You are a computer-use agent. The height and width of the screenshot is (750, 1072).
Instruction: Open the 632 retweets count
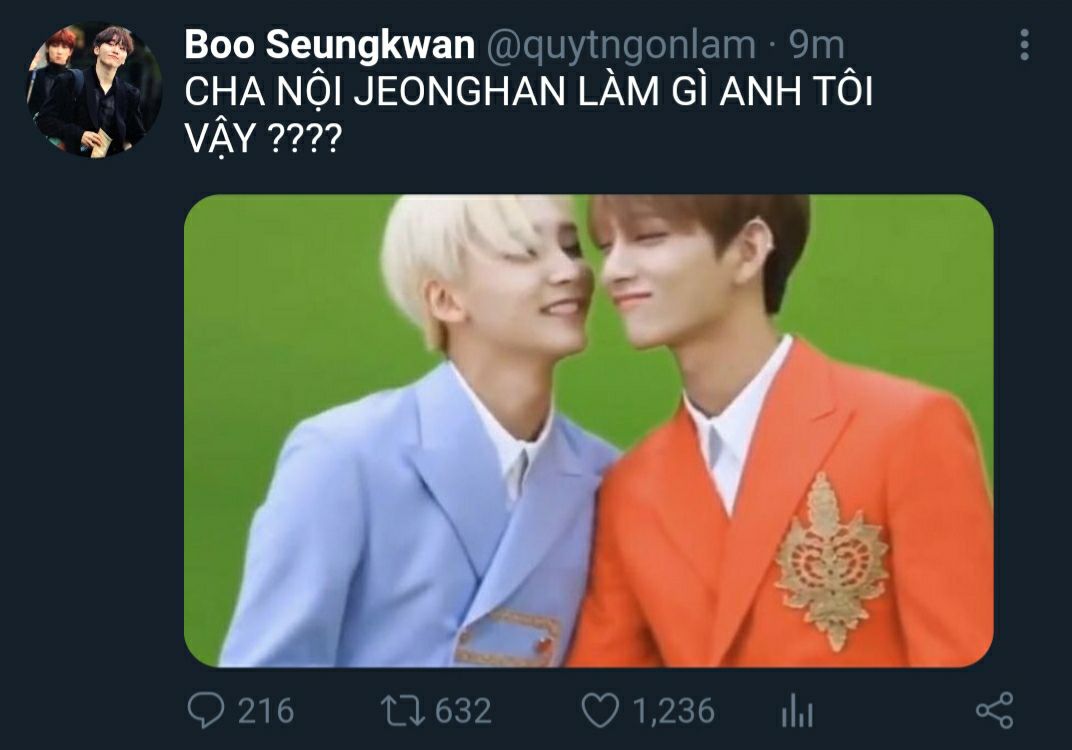pyautogui.click(x=464, y=711)
